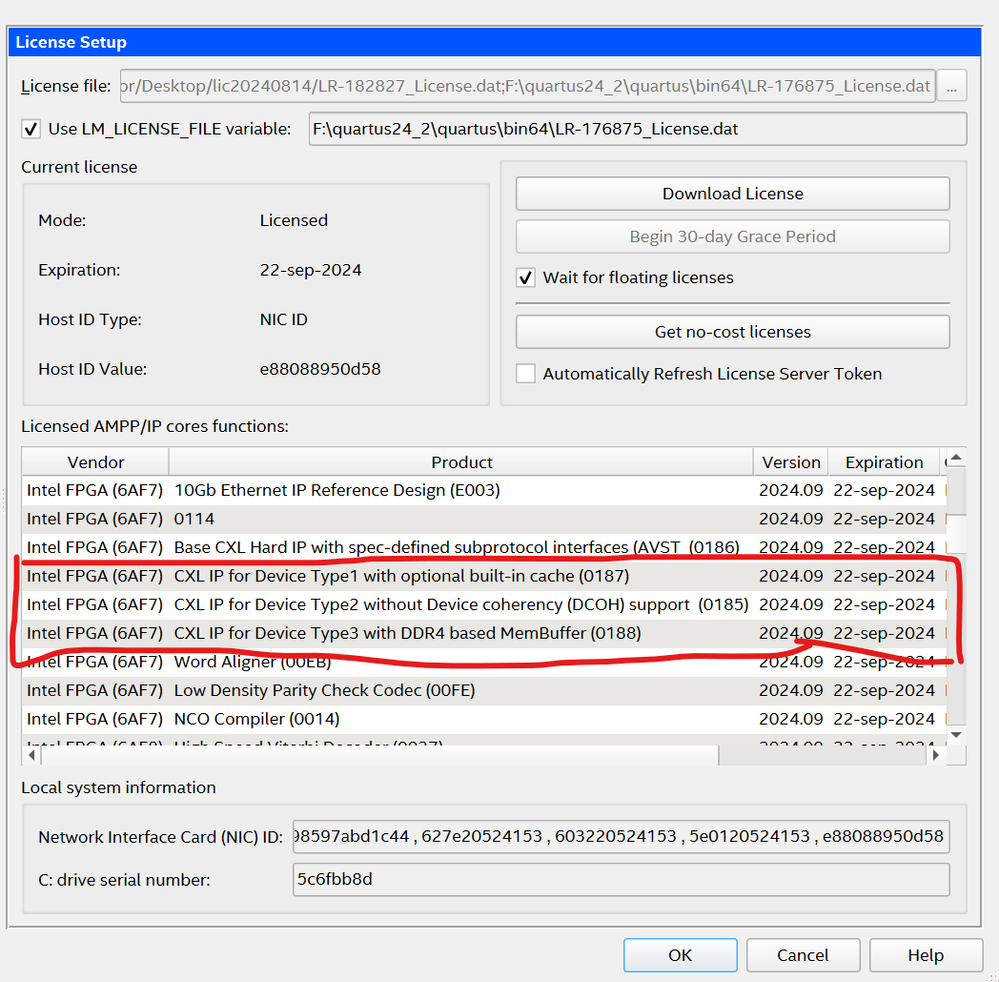
Task: Click the table's scroll left arrow
Action: 32,755
